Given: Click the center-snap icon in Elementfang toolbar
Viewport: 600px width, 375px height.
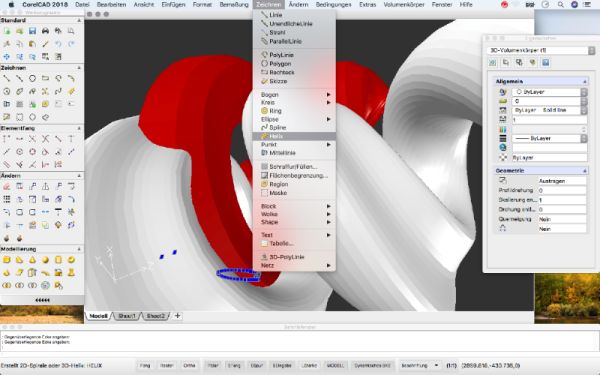Looking at the screenshot, I should click(x=20, y=152).
